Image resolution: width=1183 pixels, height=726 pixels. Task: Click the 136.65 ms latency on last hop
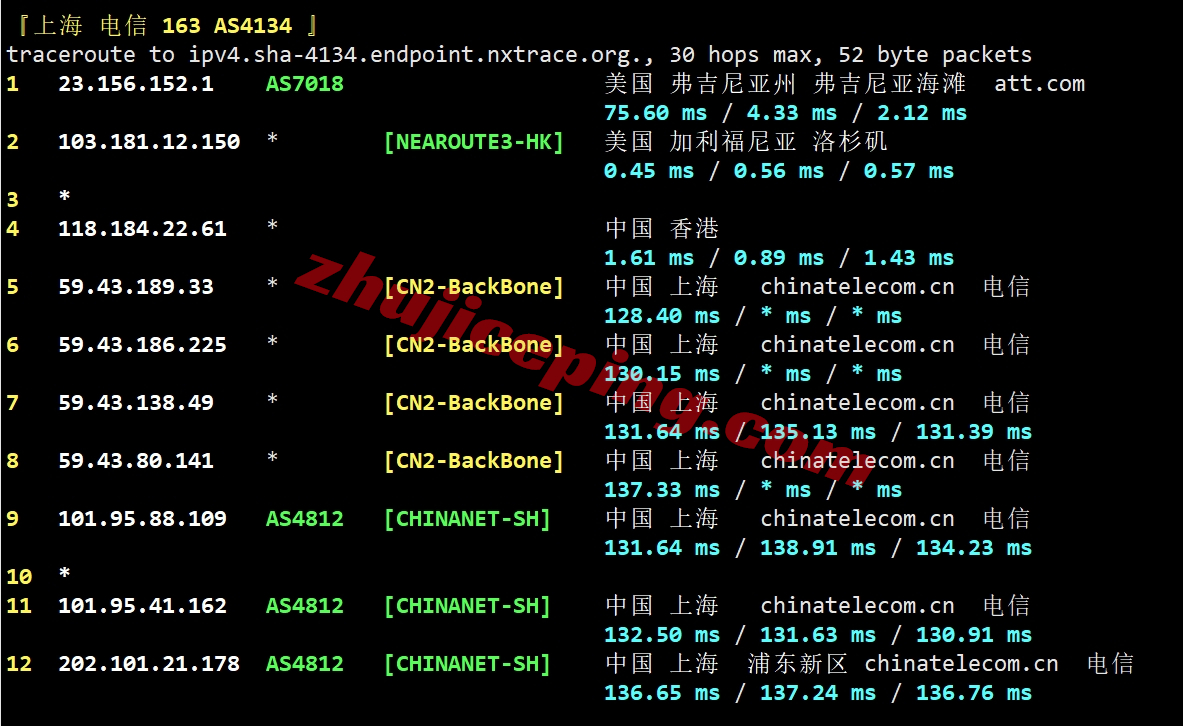point(661,693)
